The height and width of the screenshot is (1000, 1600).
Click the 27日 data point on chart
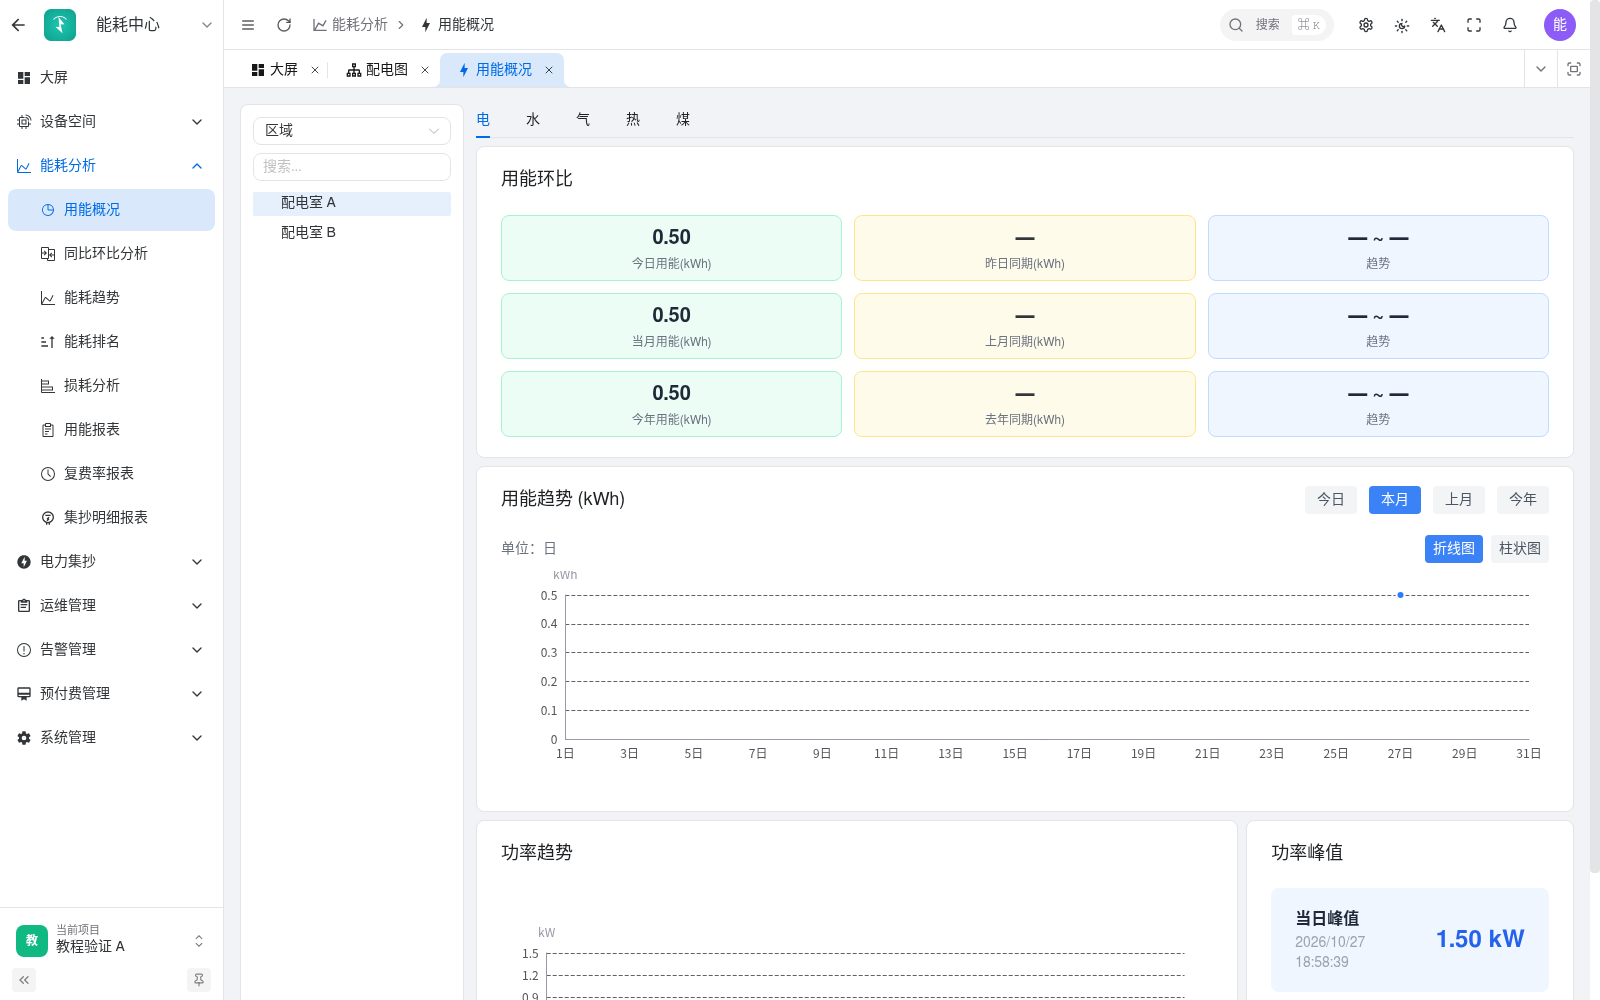pos(1400,595)
